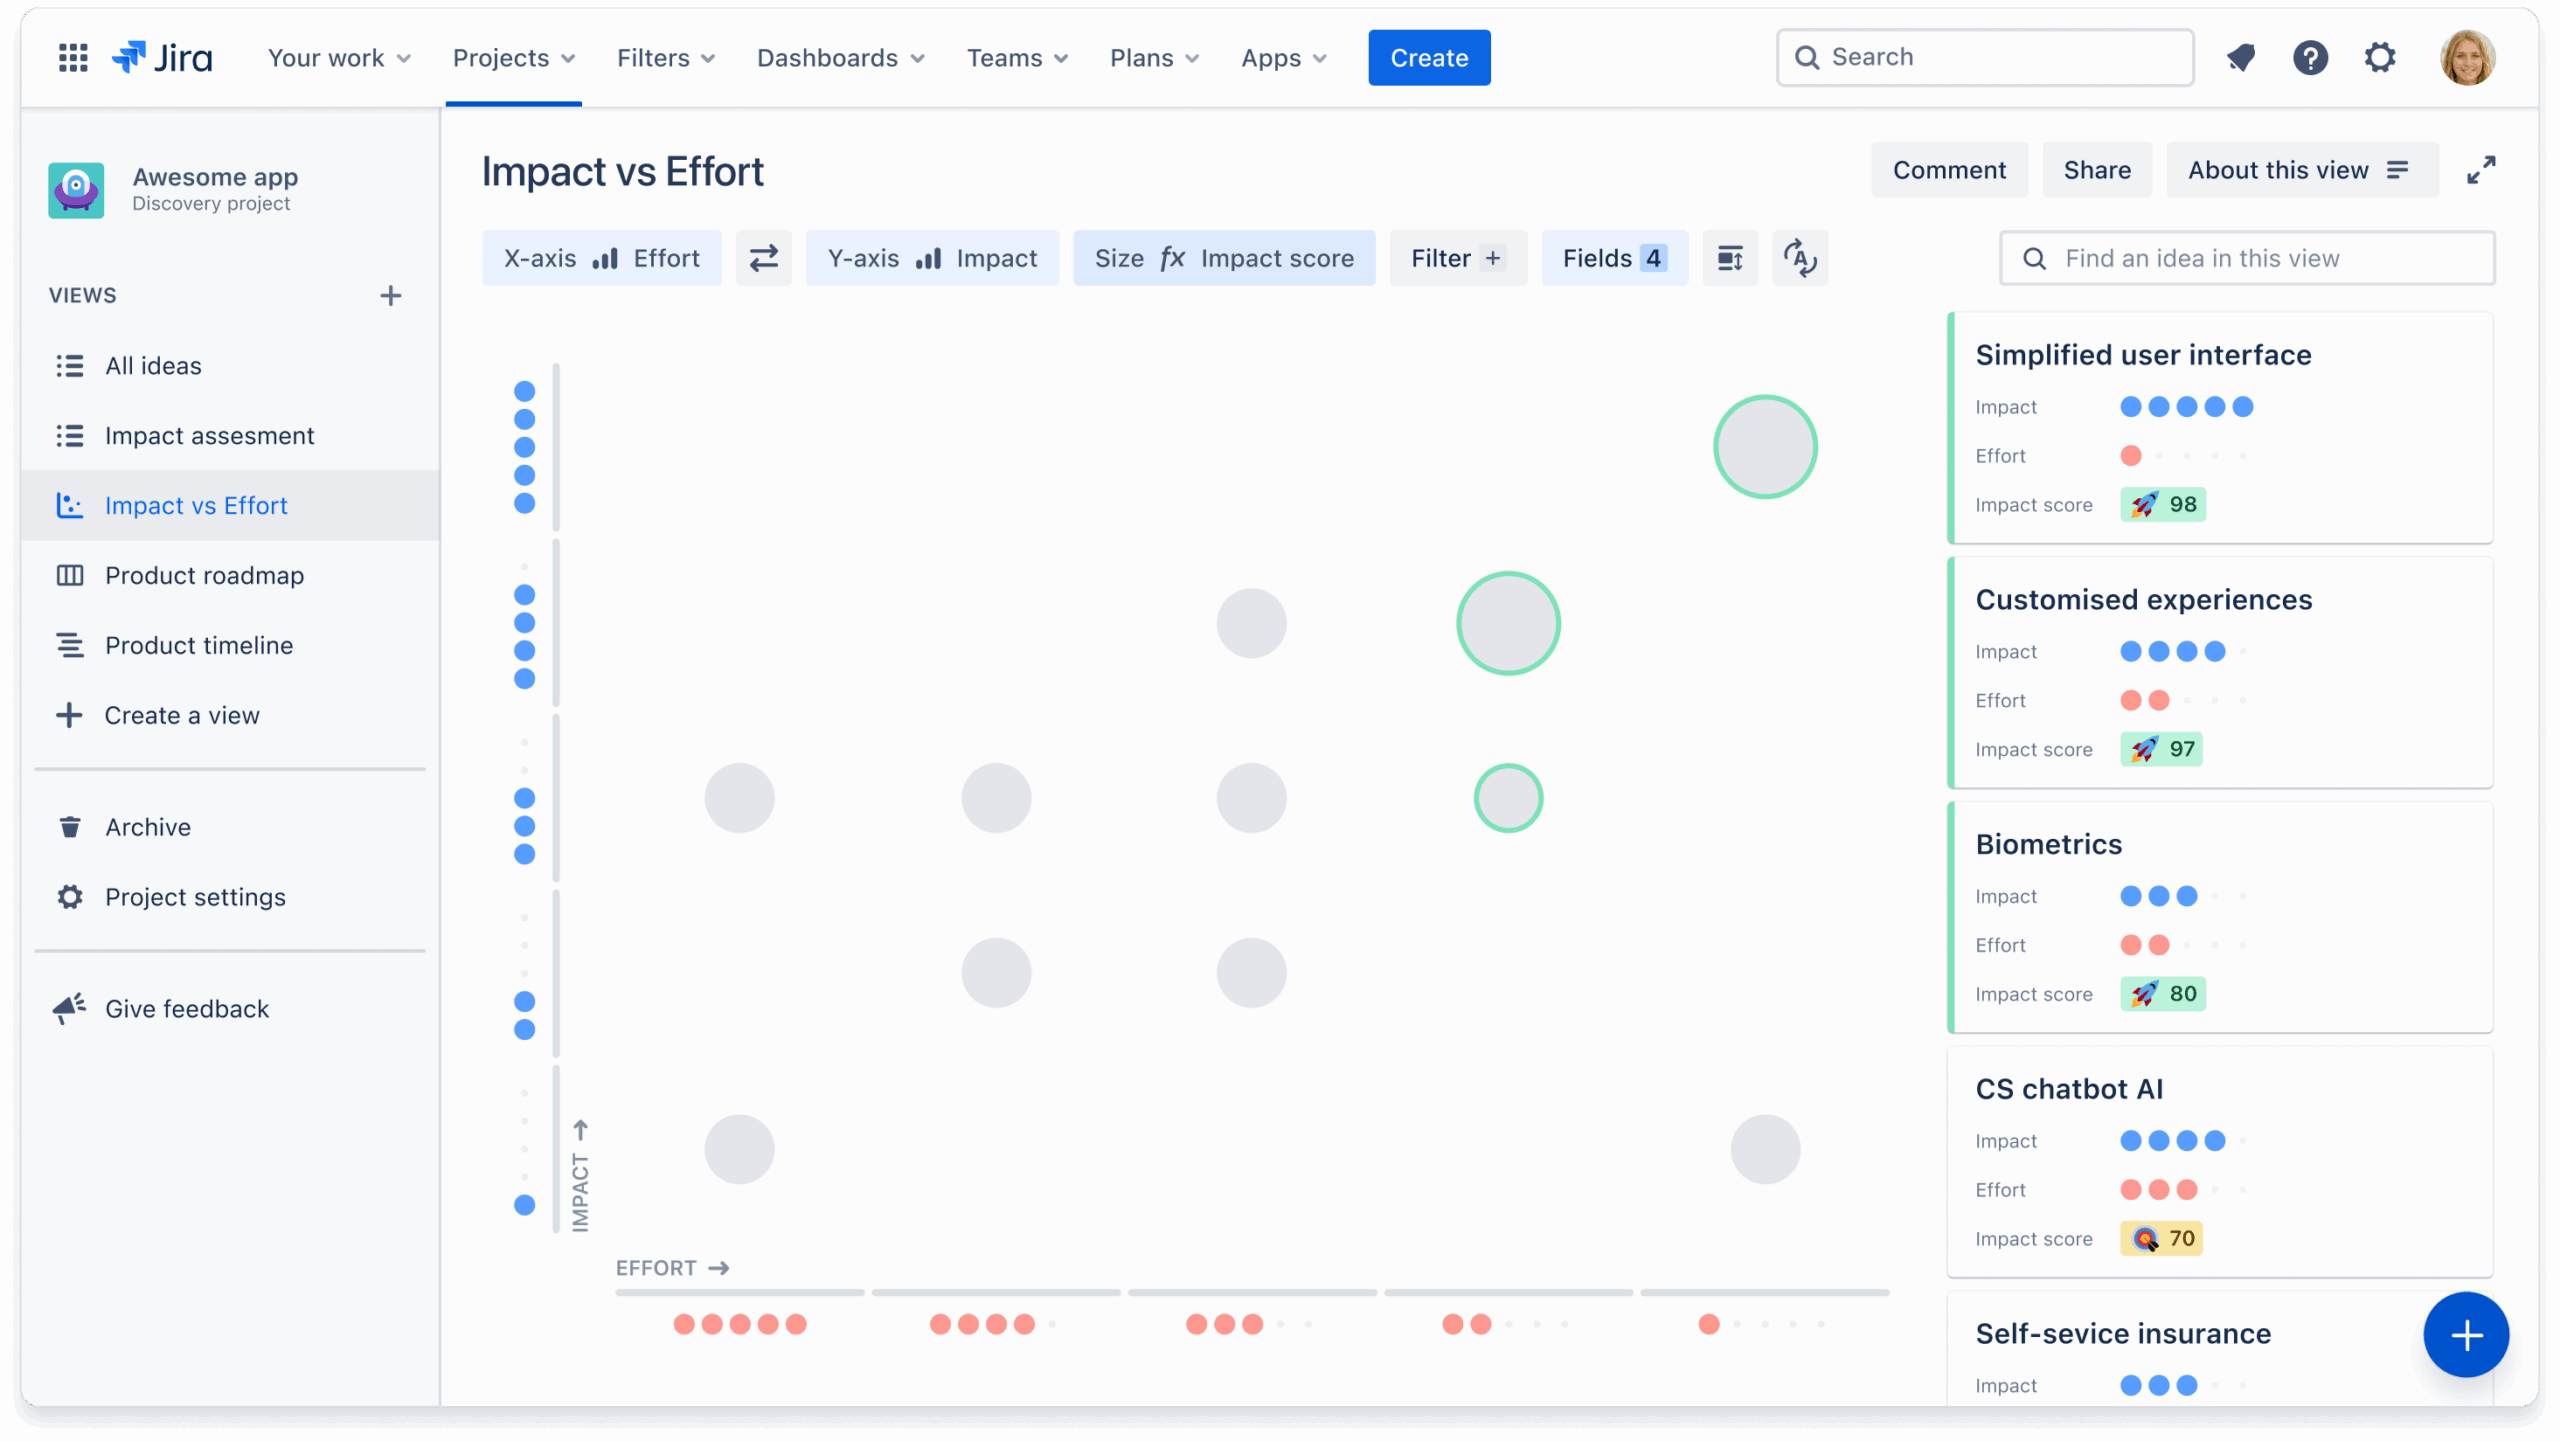This screenshot has height=1441, width=2560.
Task: Click the Share button
Action: [2096, 169]
